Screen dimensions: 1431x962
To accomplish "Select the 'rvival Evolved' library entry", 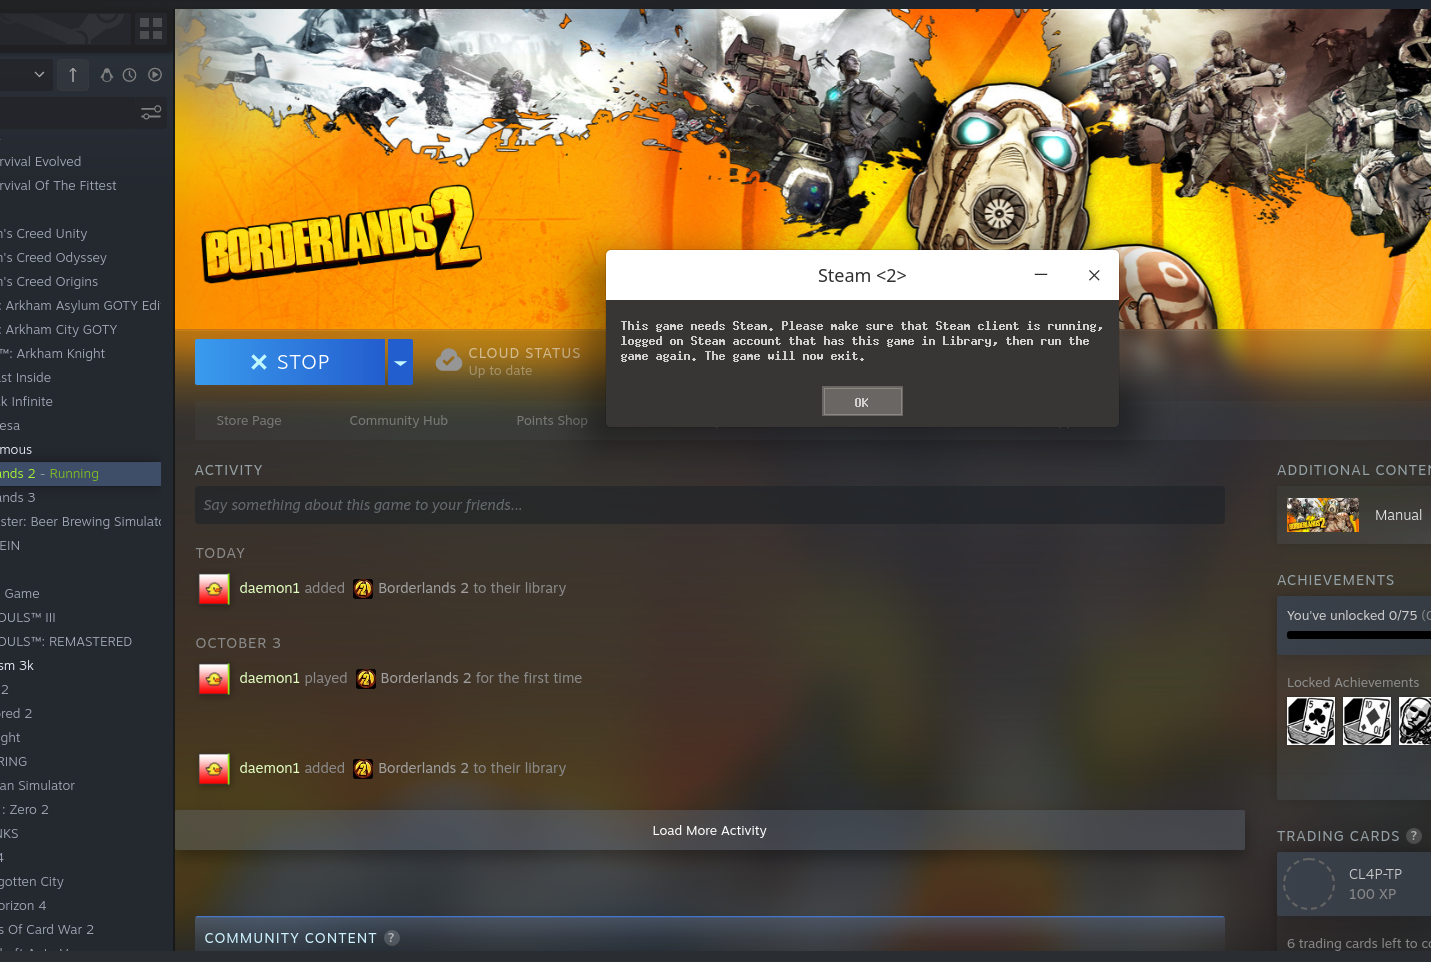I will tap(80, 161).
